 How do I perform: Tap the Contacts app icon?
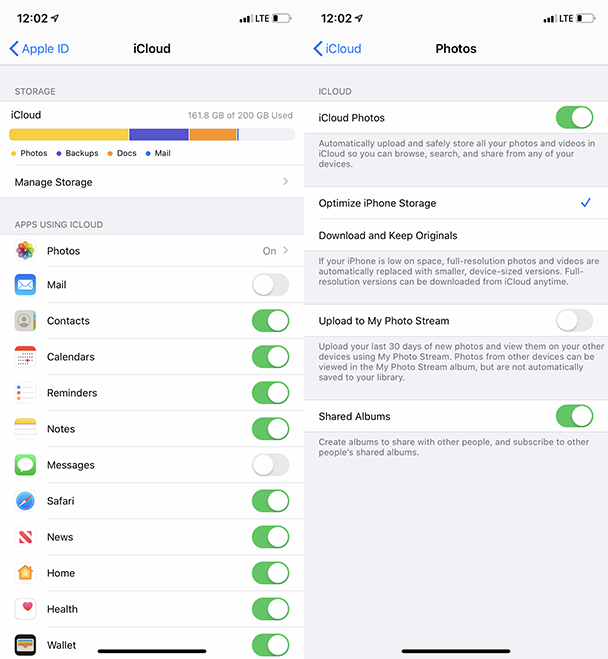[25, 321]
